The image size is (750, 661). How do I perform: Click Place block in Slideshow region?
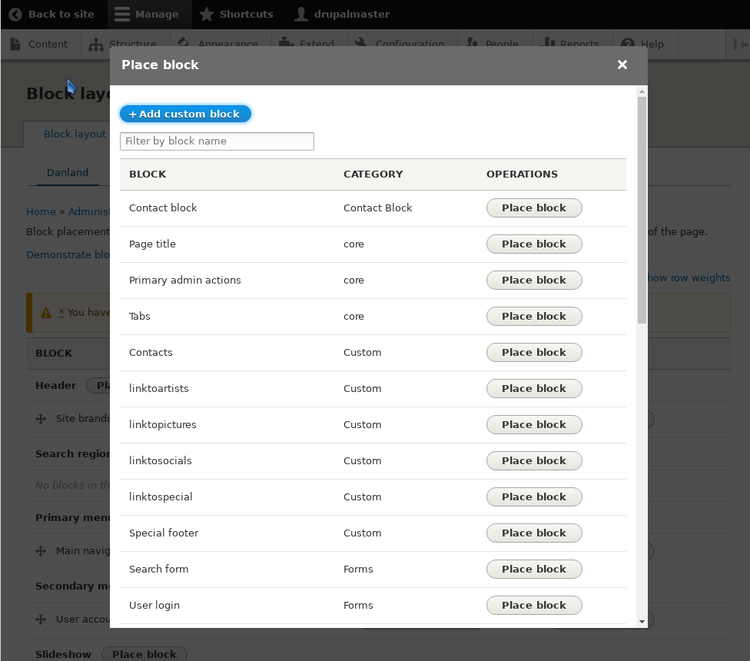pos(144,654)
